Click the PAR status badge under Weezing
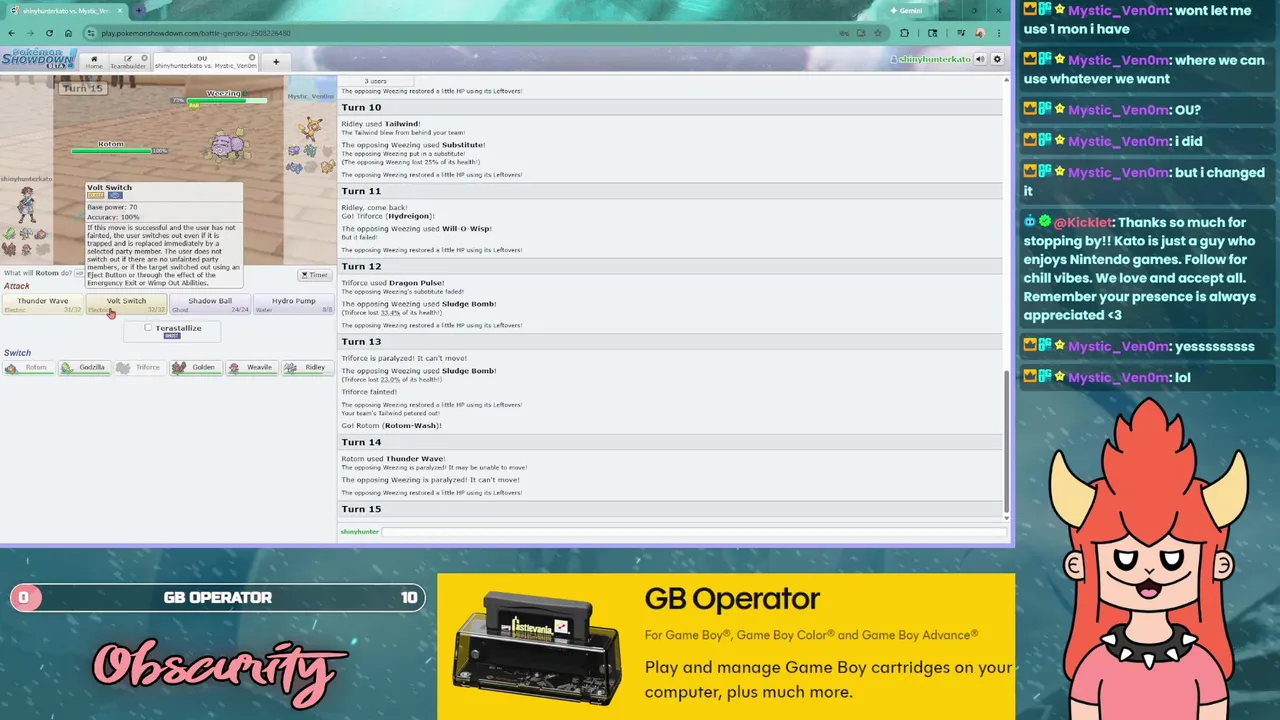The image size is (1280, 720). (x=194, y=105)
